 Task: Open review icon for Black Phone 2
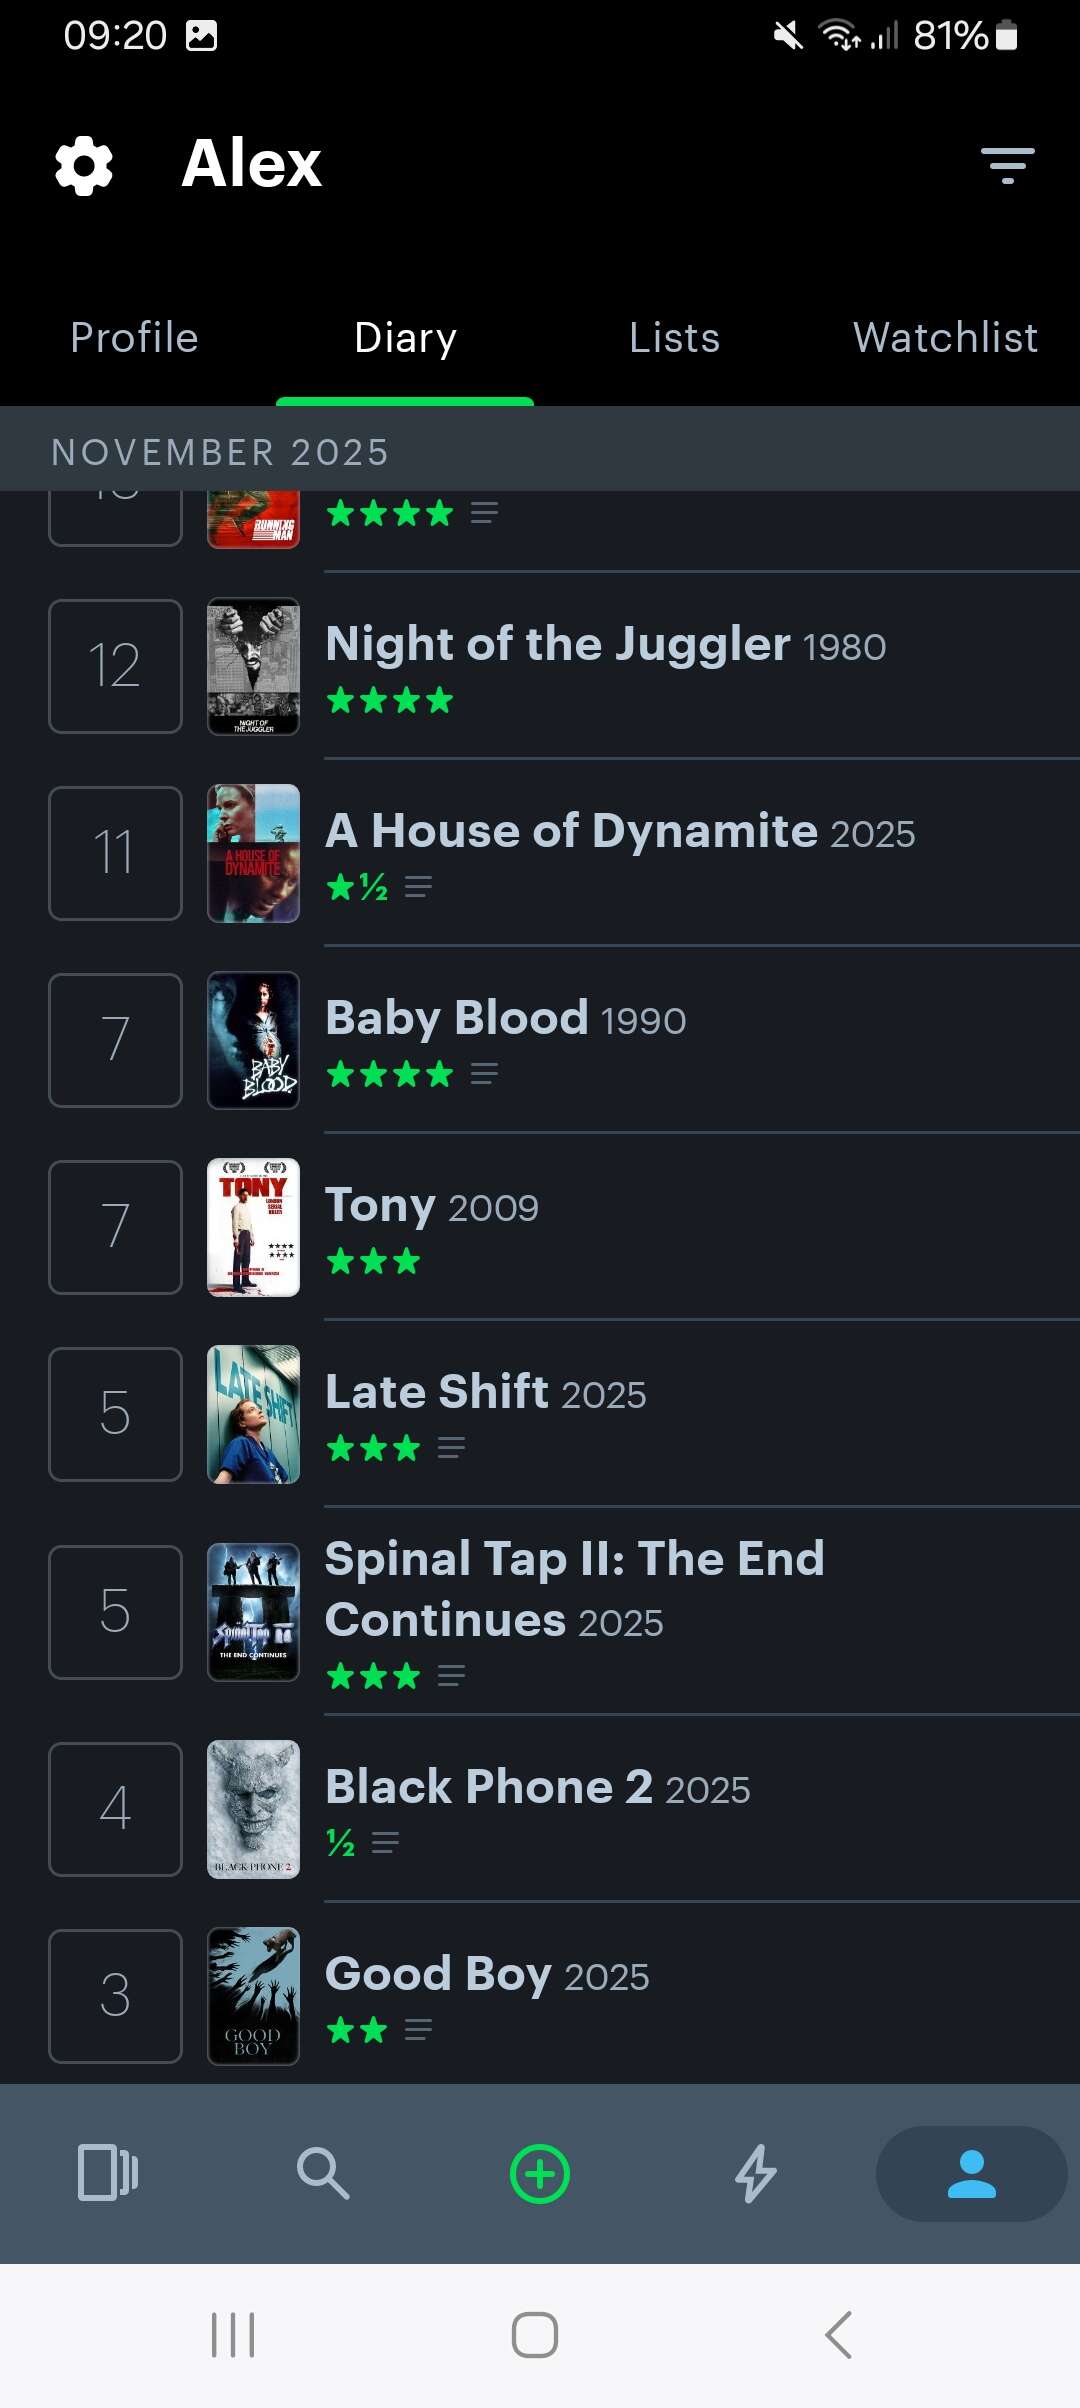click(385, 1842)
